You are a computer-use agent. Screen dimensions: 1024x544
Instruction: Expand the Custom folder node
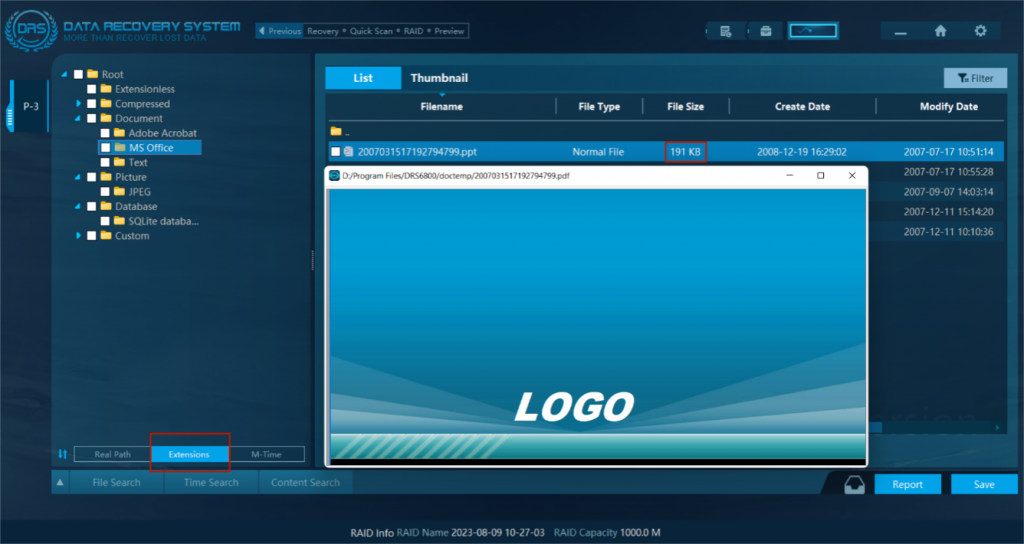click(79, 236)
